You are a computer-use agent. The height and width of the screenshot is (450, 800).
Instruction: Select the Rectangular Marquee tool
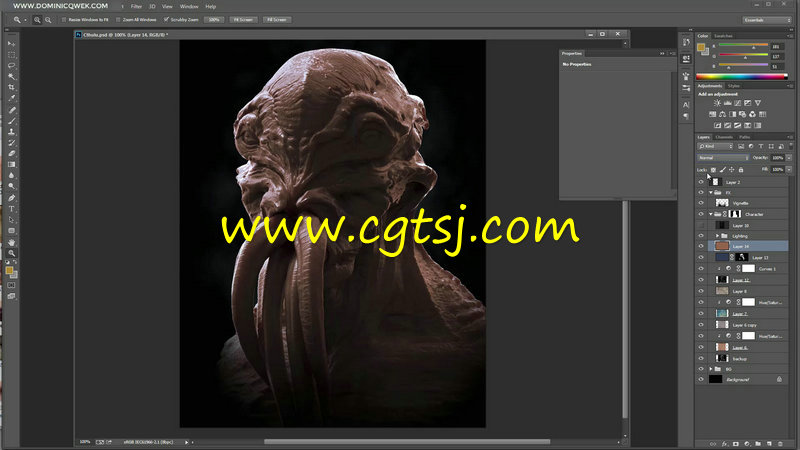pyautogui.click(x=11, y=55)
